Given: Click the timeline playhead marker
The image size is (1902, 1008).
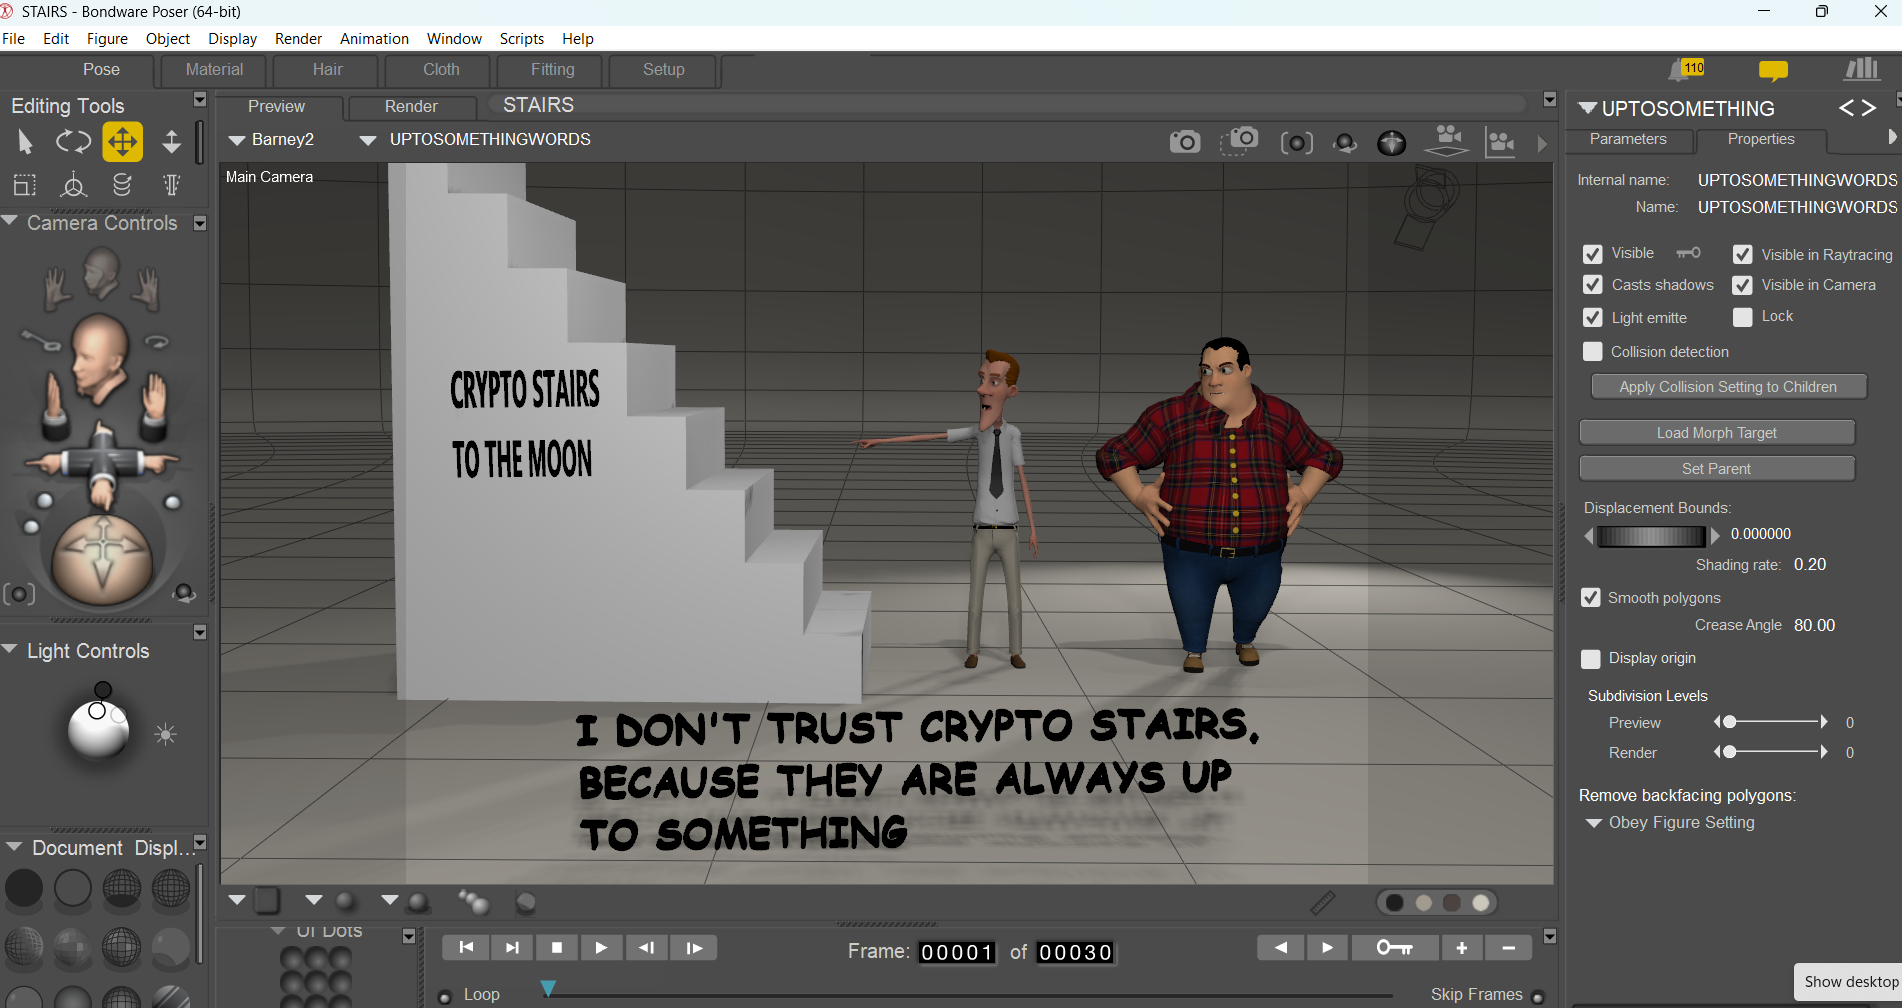Looking at the screenshot, I should pyautogui.click(x=548, y=988).
